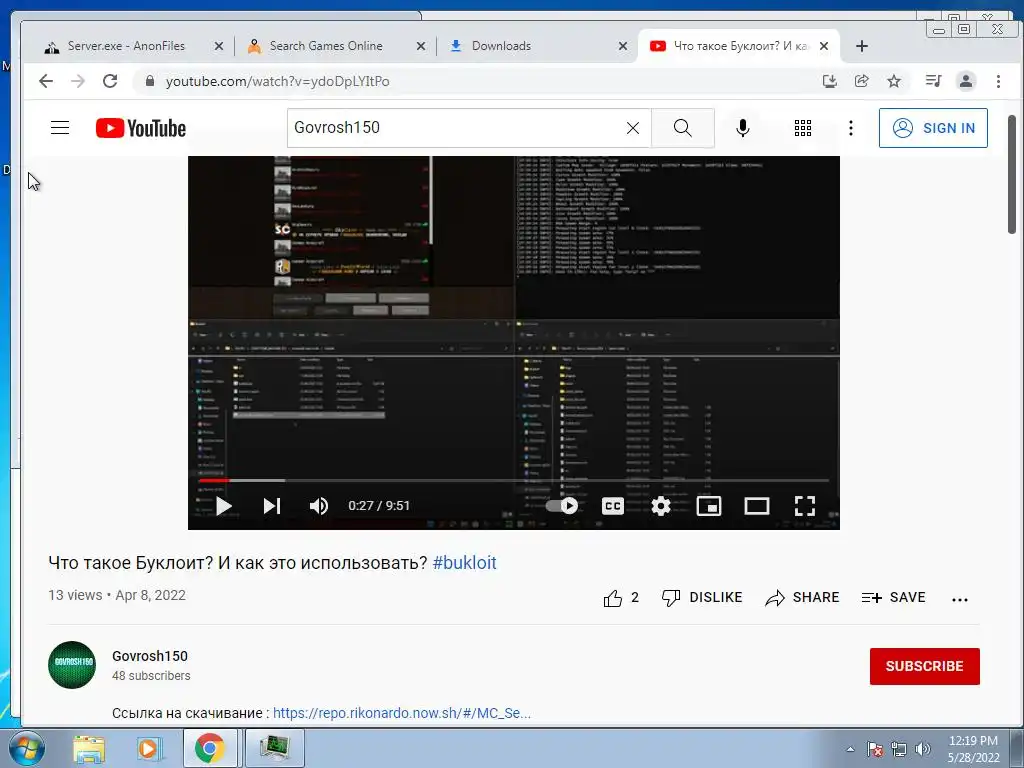Click the address bar URL
This screenshot has height=768, width=1024.
pos(278,82)
